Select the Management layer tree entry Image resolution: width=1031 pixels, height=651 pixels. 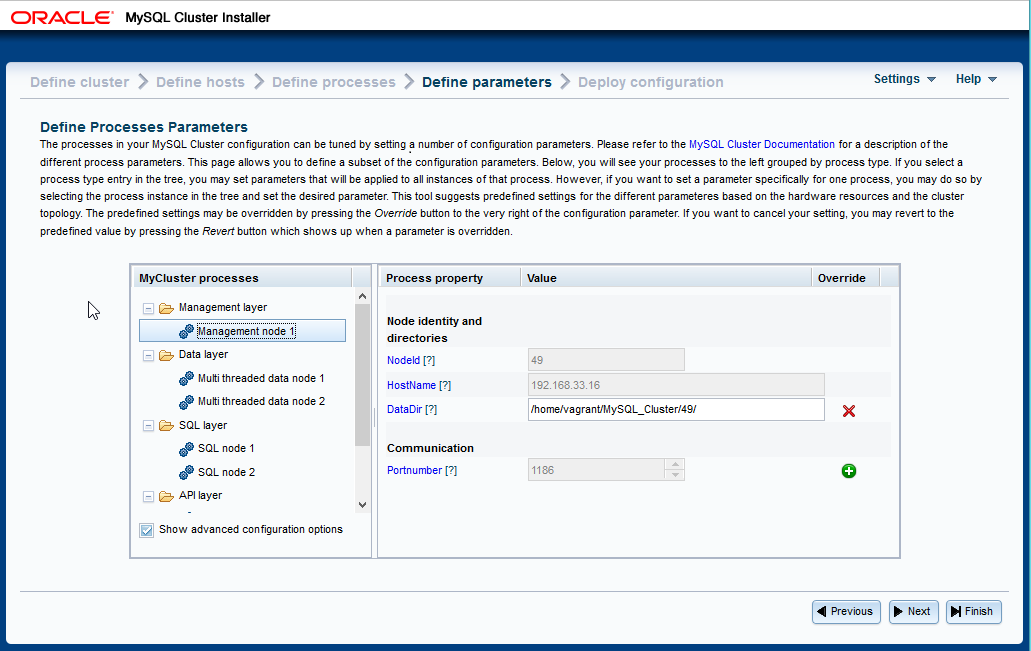(x=223, y=308)
